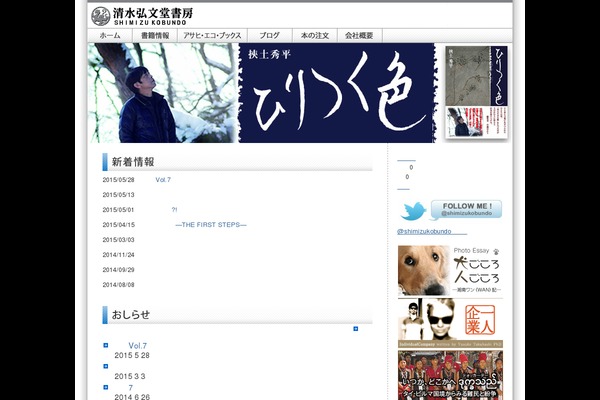The height and width of the screenshot is (400, 600).
Task: Open the 書籍情報 menu tab
Action: [155, 36]
